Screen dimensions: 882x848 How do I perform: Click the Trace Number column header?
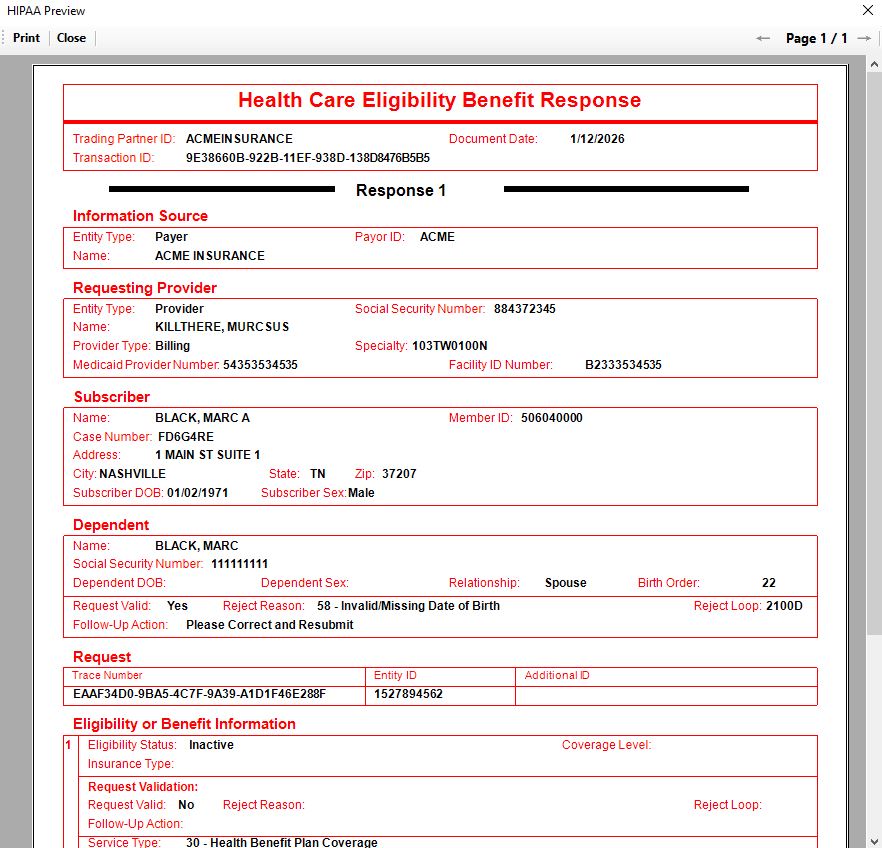click(x=107, y=675)
